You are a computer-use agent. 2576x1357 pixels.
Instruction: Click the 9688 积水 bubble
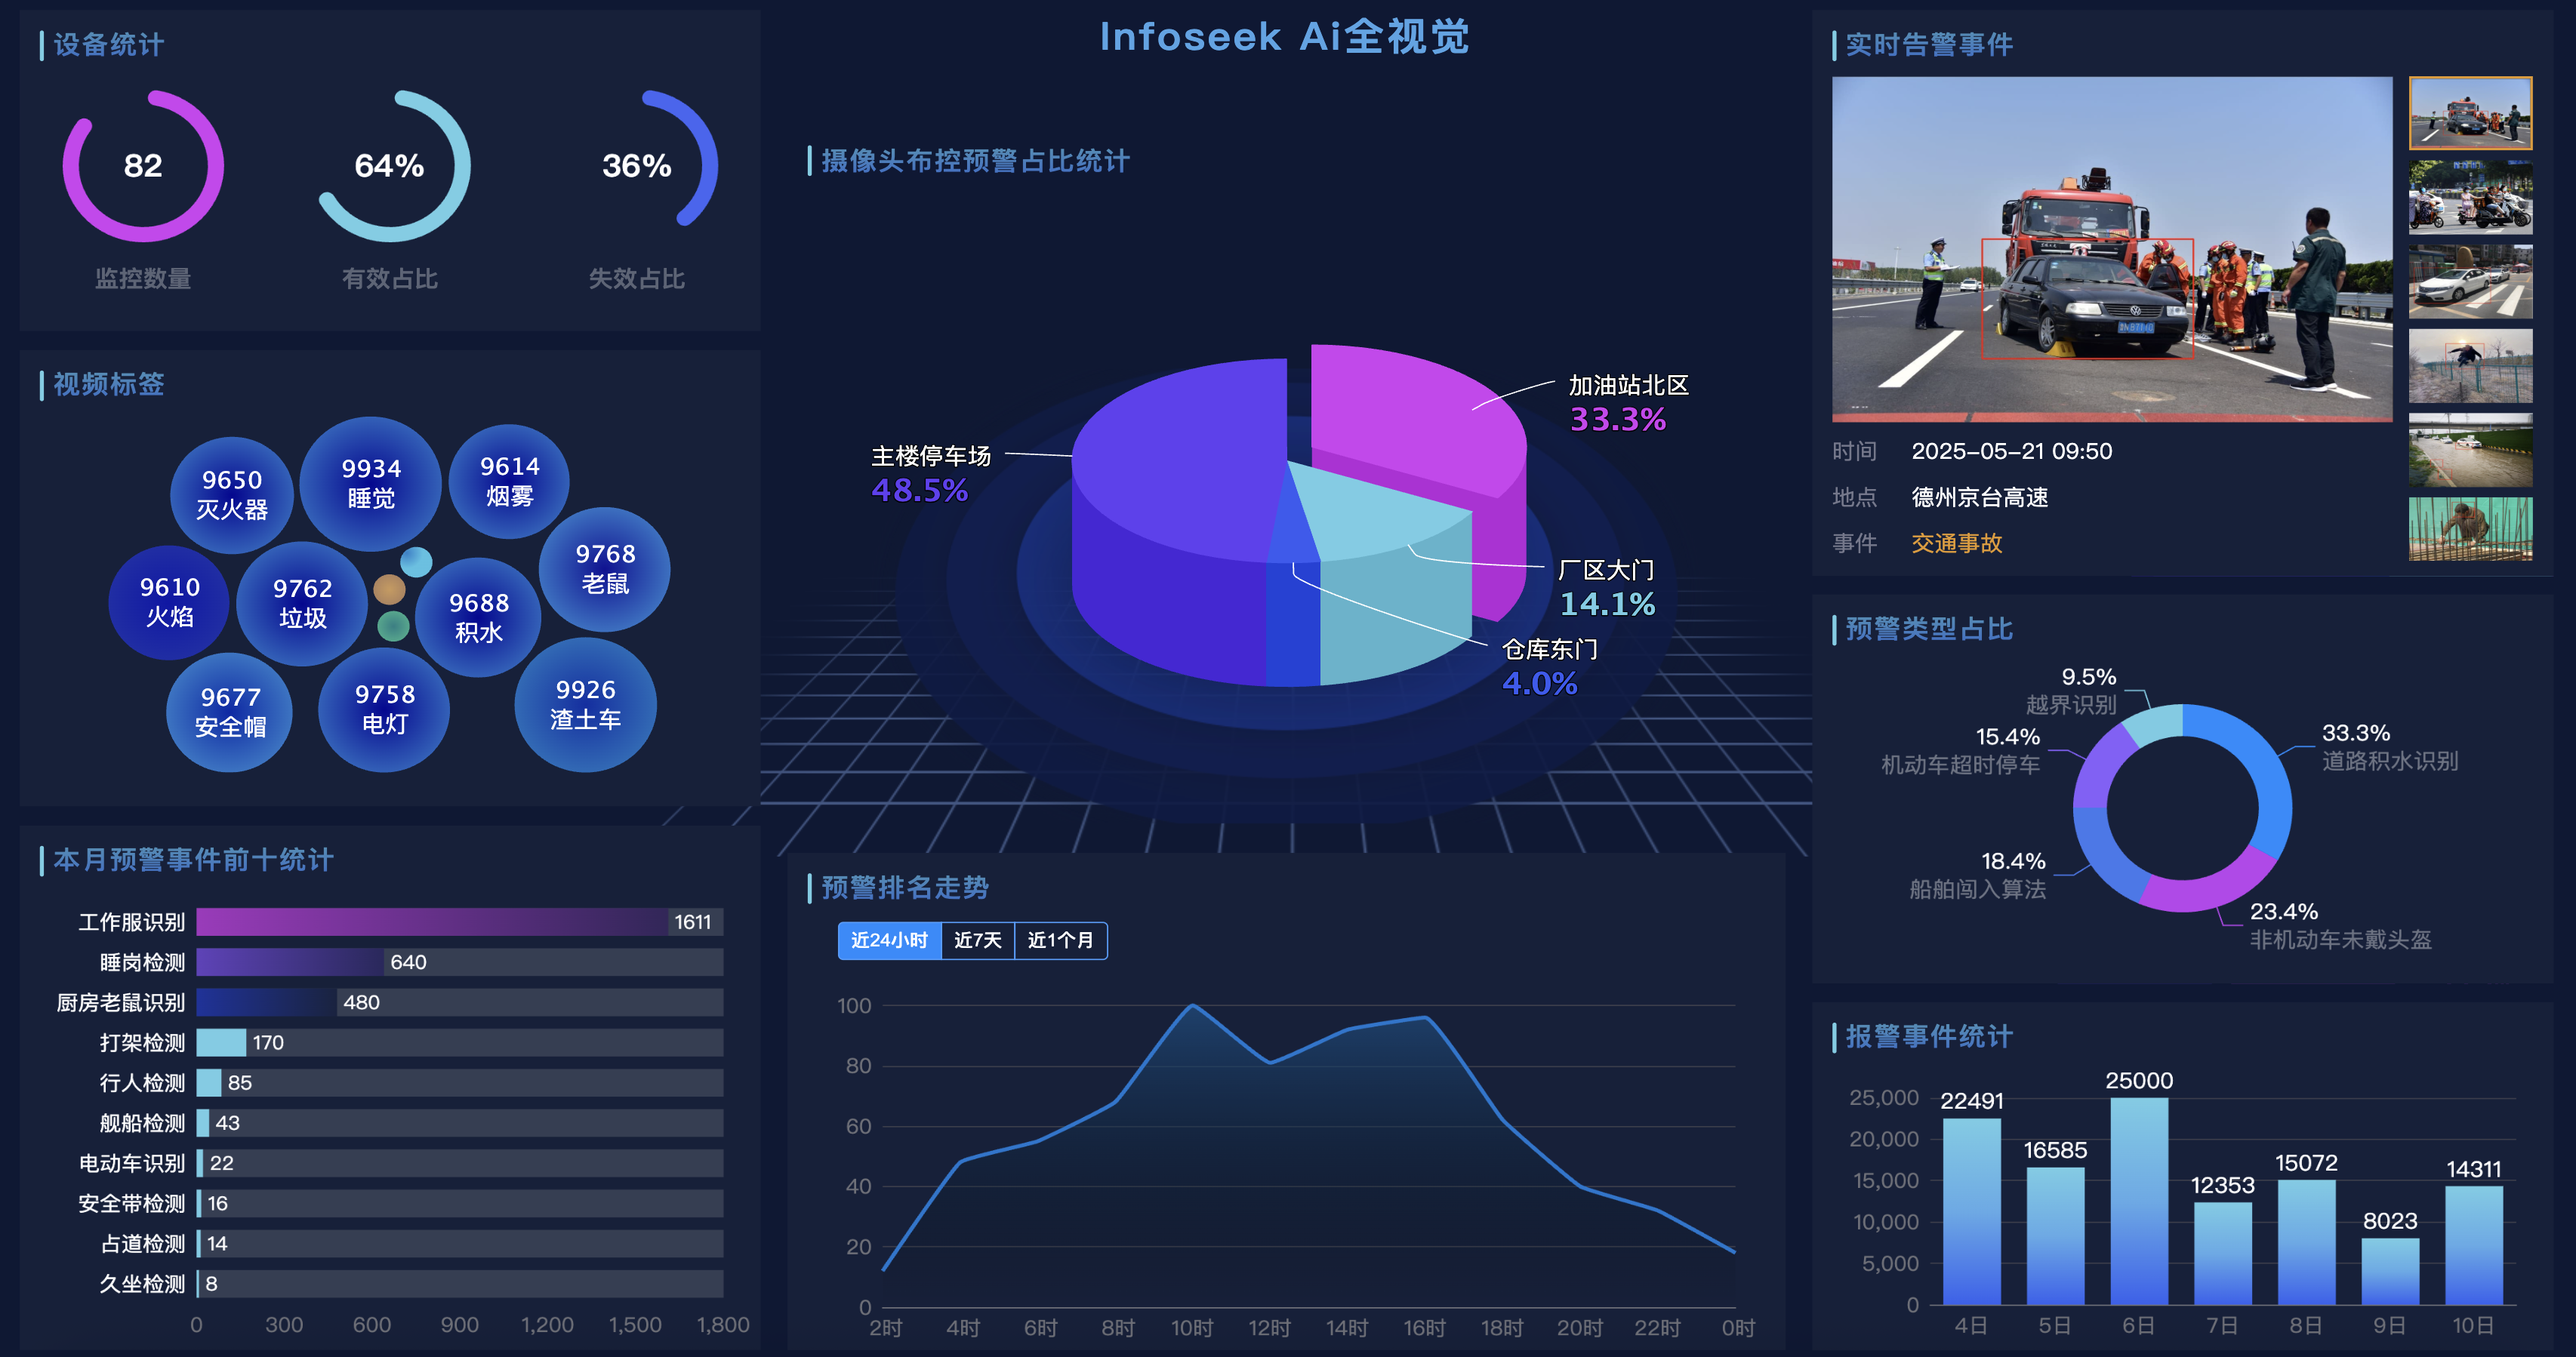479,617
